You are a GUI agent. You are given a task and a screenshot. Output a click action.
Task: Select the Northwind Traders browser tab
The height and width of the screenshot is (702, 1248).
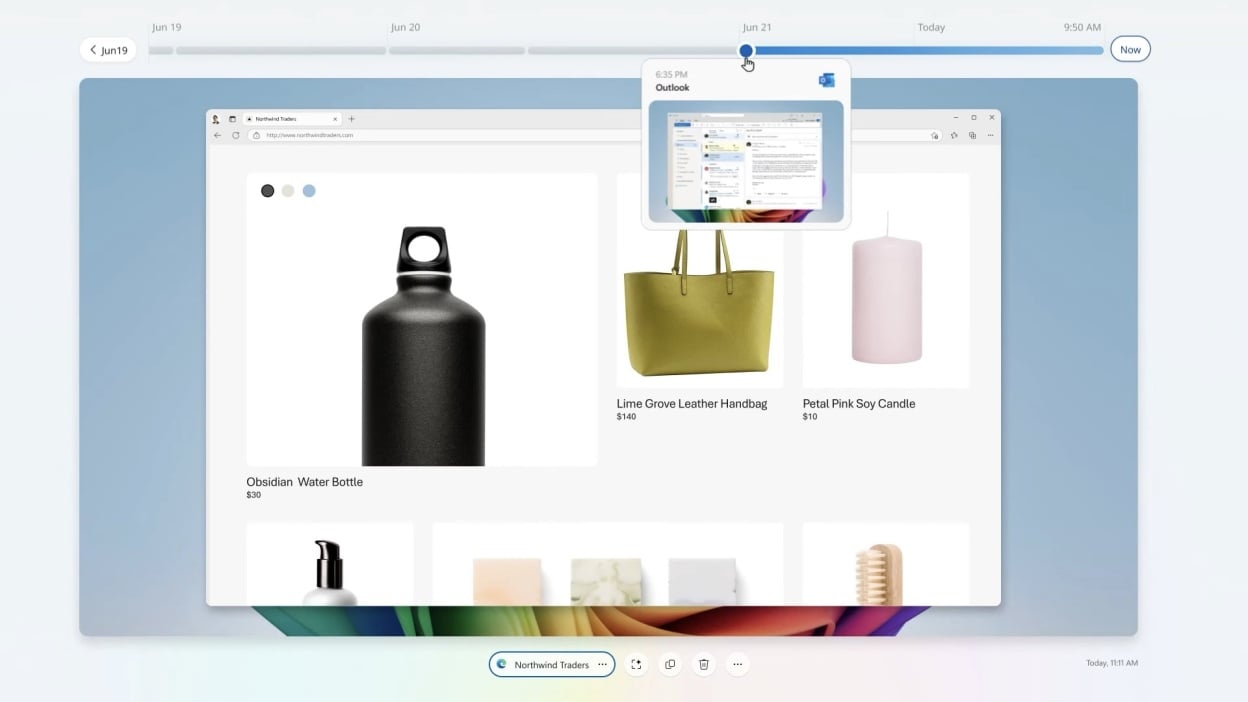coord(290,119)
